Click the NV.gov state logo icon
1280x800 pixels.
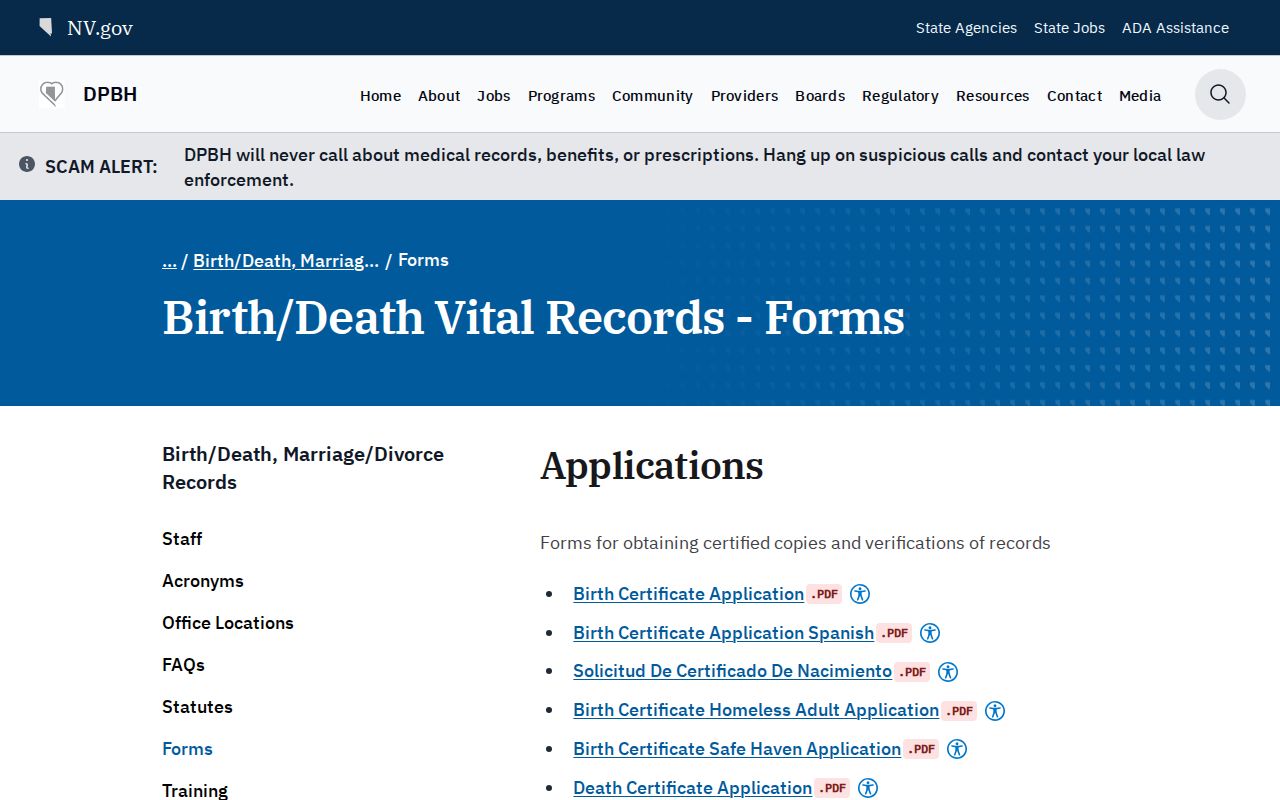46,27
